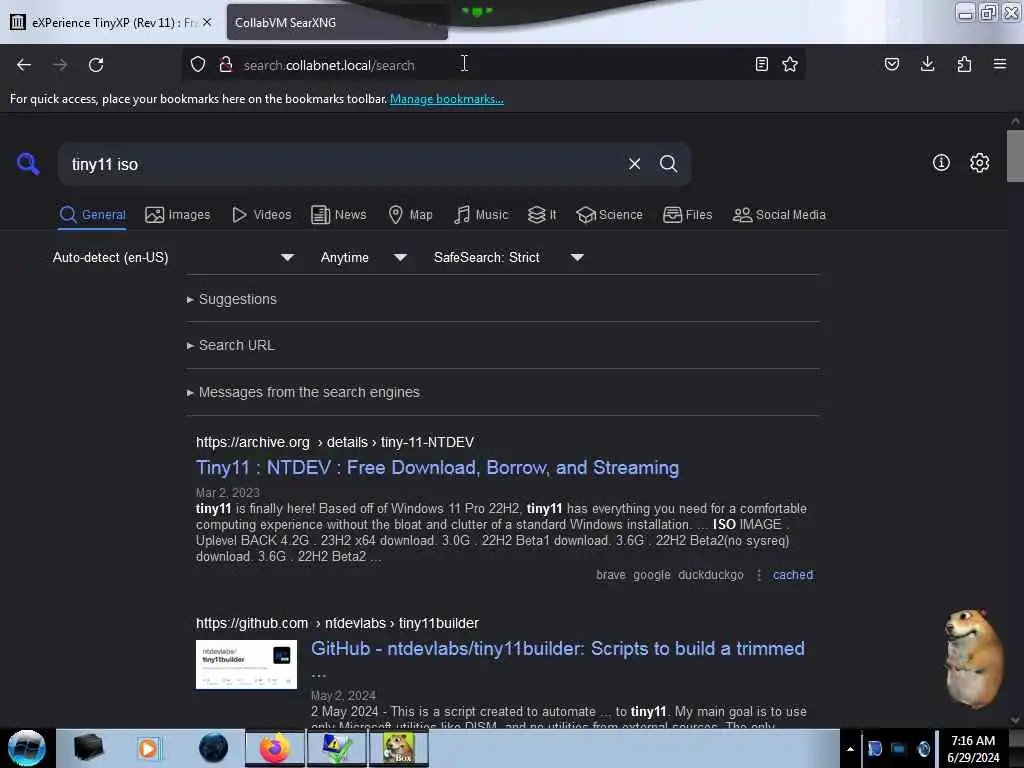Click the SearXNG magnifier logo
This screenshot has height=768, width=1024.
(x=28, y=163)
